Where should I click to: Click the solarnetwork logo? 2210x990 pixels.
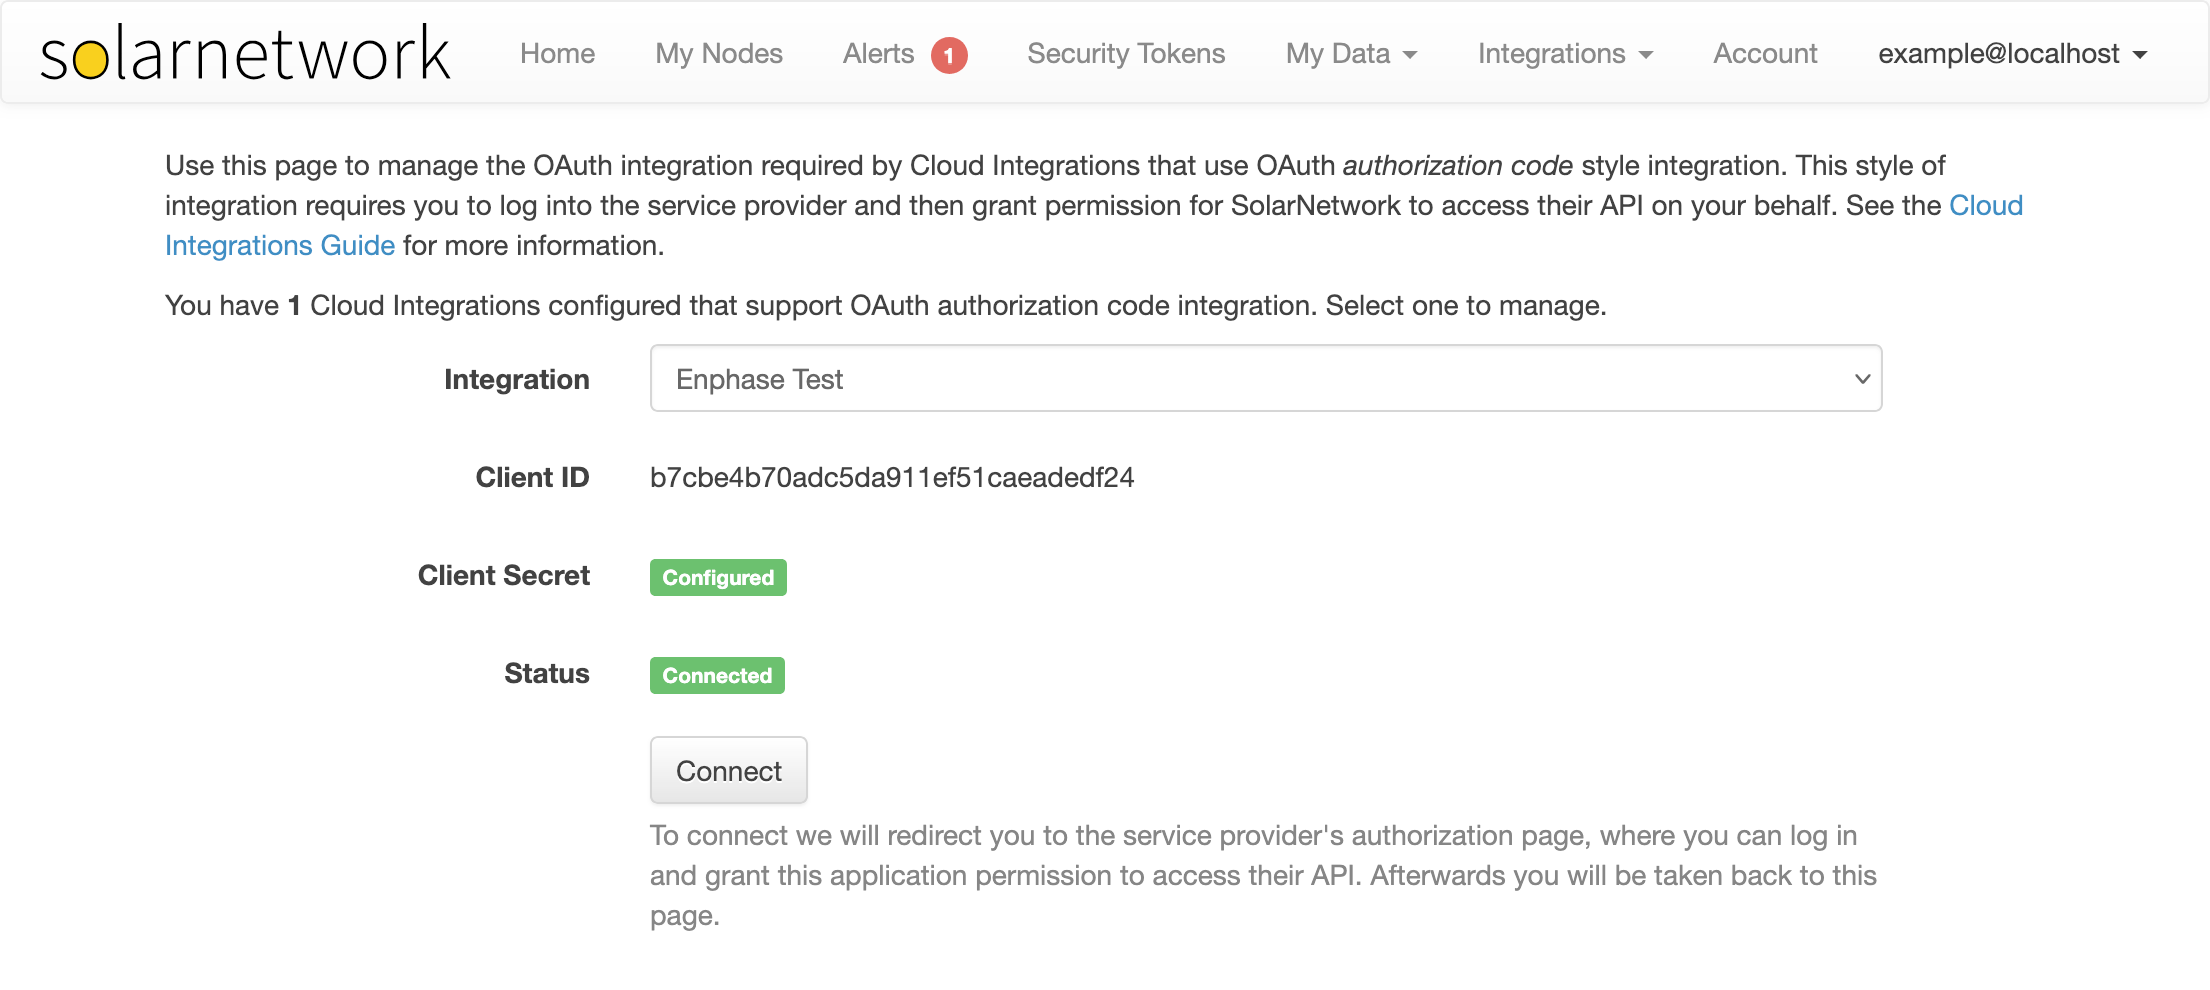tap(245, 53)
